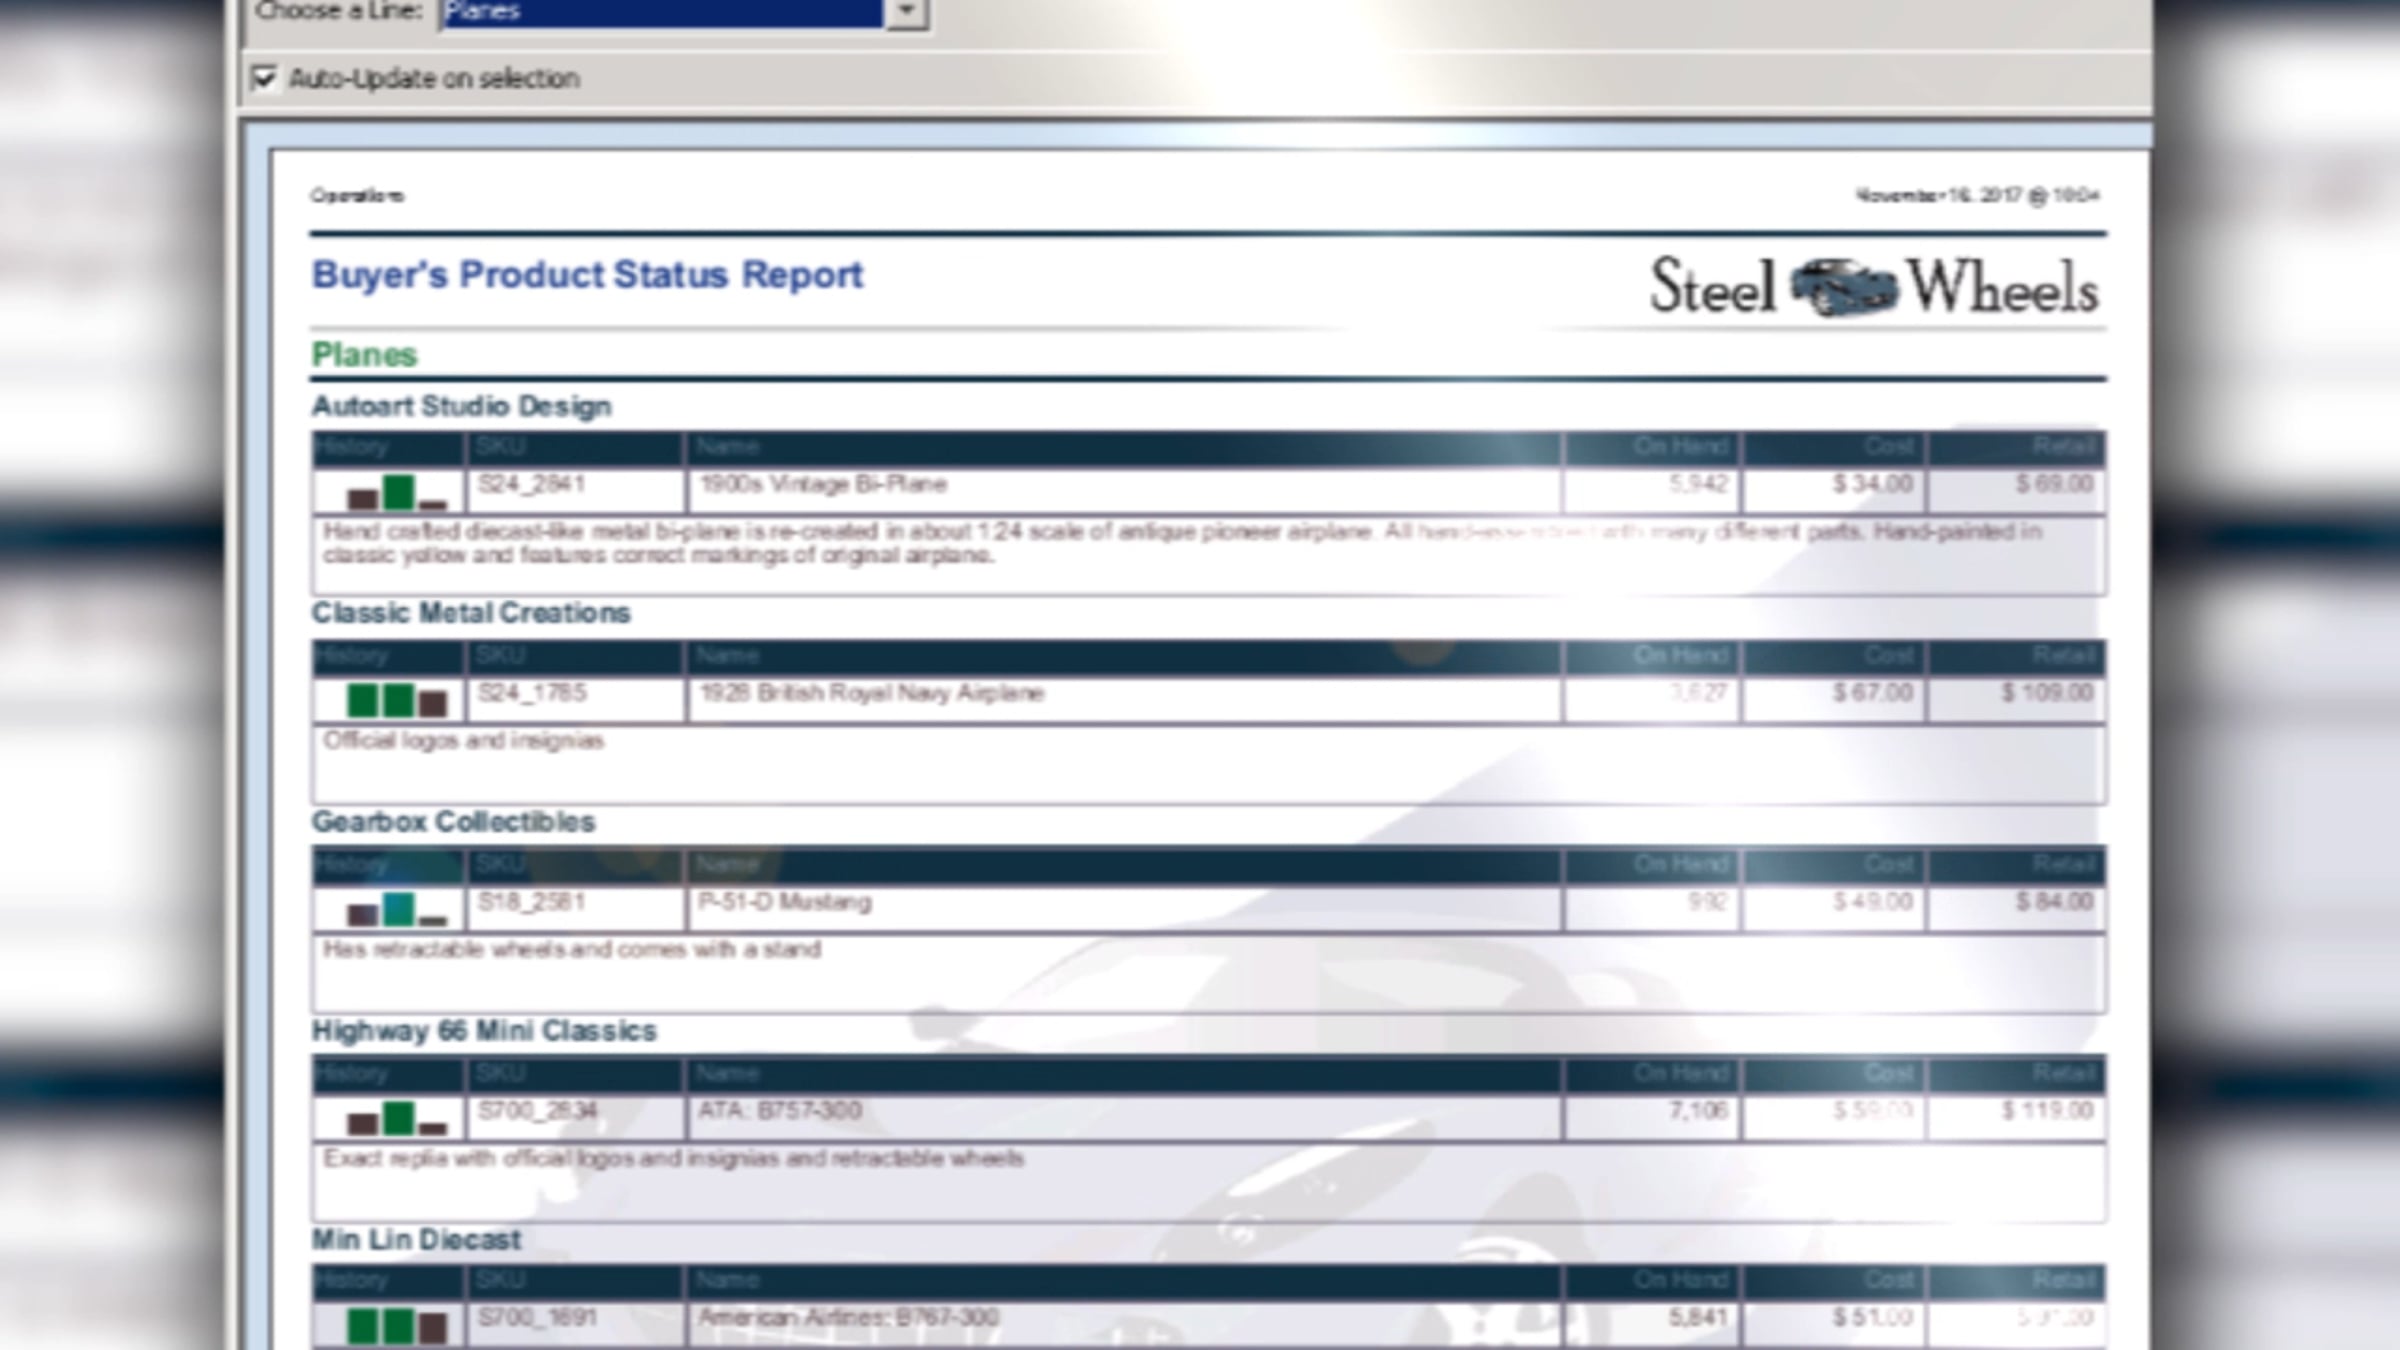2400x1350 pixels.
Task: Select the Buyer's Product Status Report title
Action: pos(587,275)
